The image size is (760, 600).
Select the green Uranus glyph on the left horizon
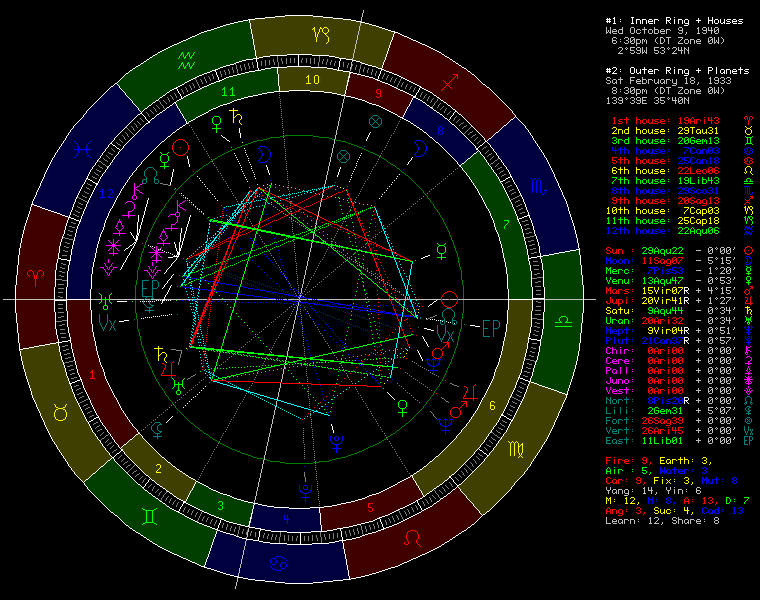coord(105,301)
